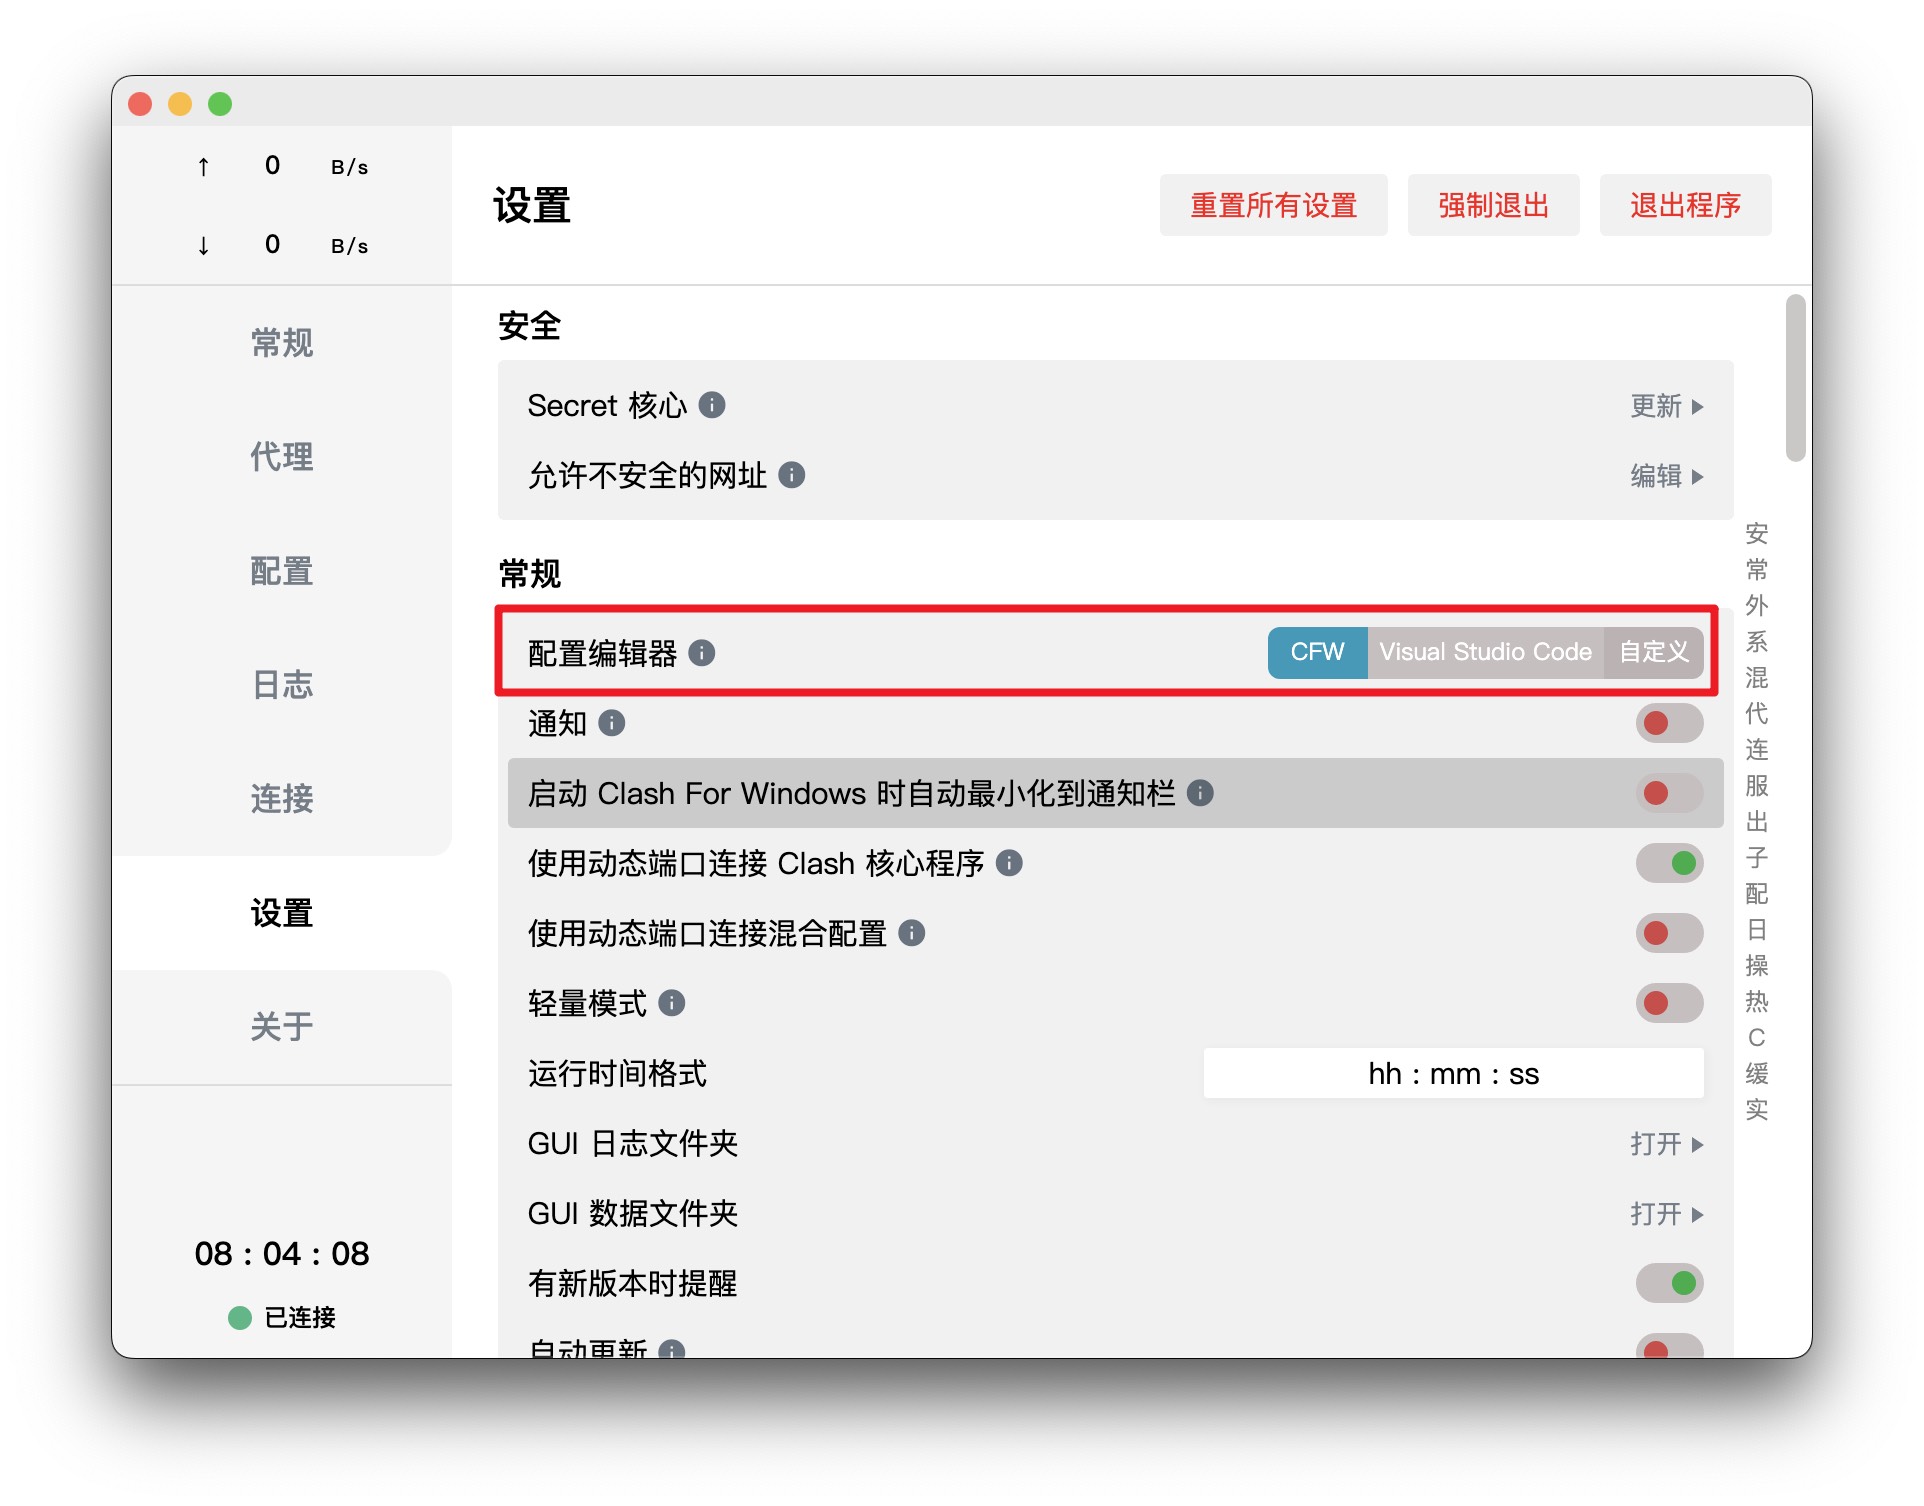1924x1506 pixels.
Task: Switch to 代理 sidebar tab
Action: tap(282, 457)
